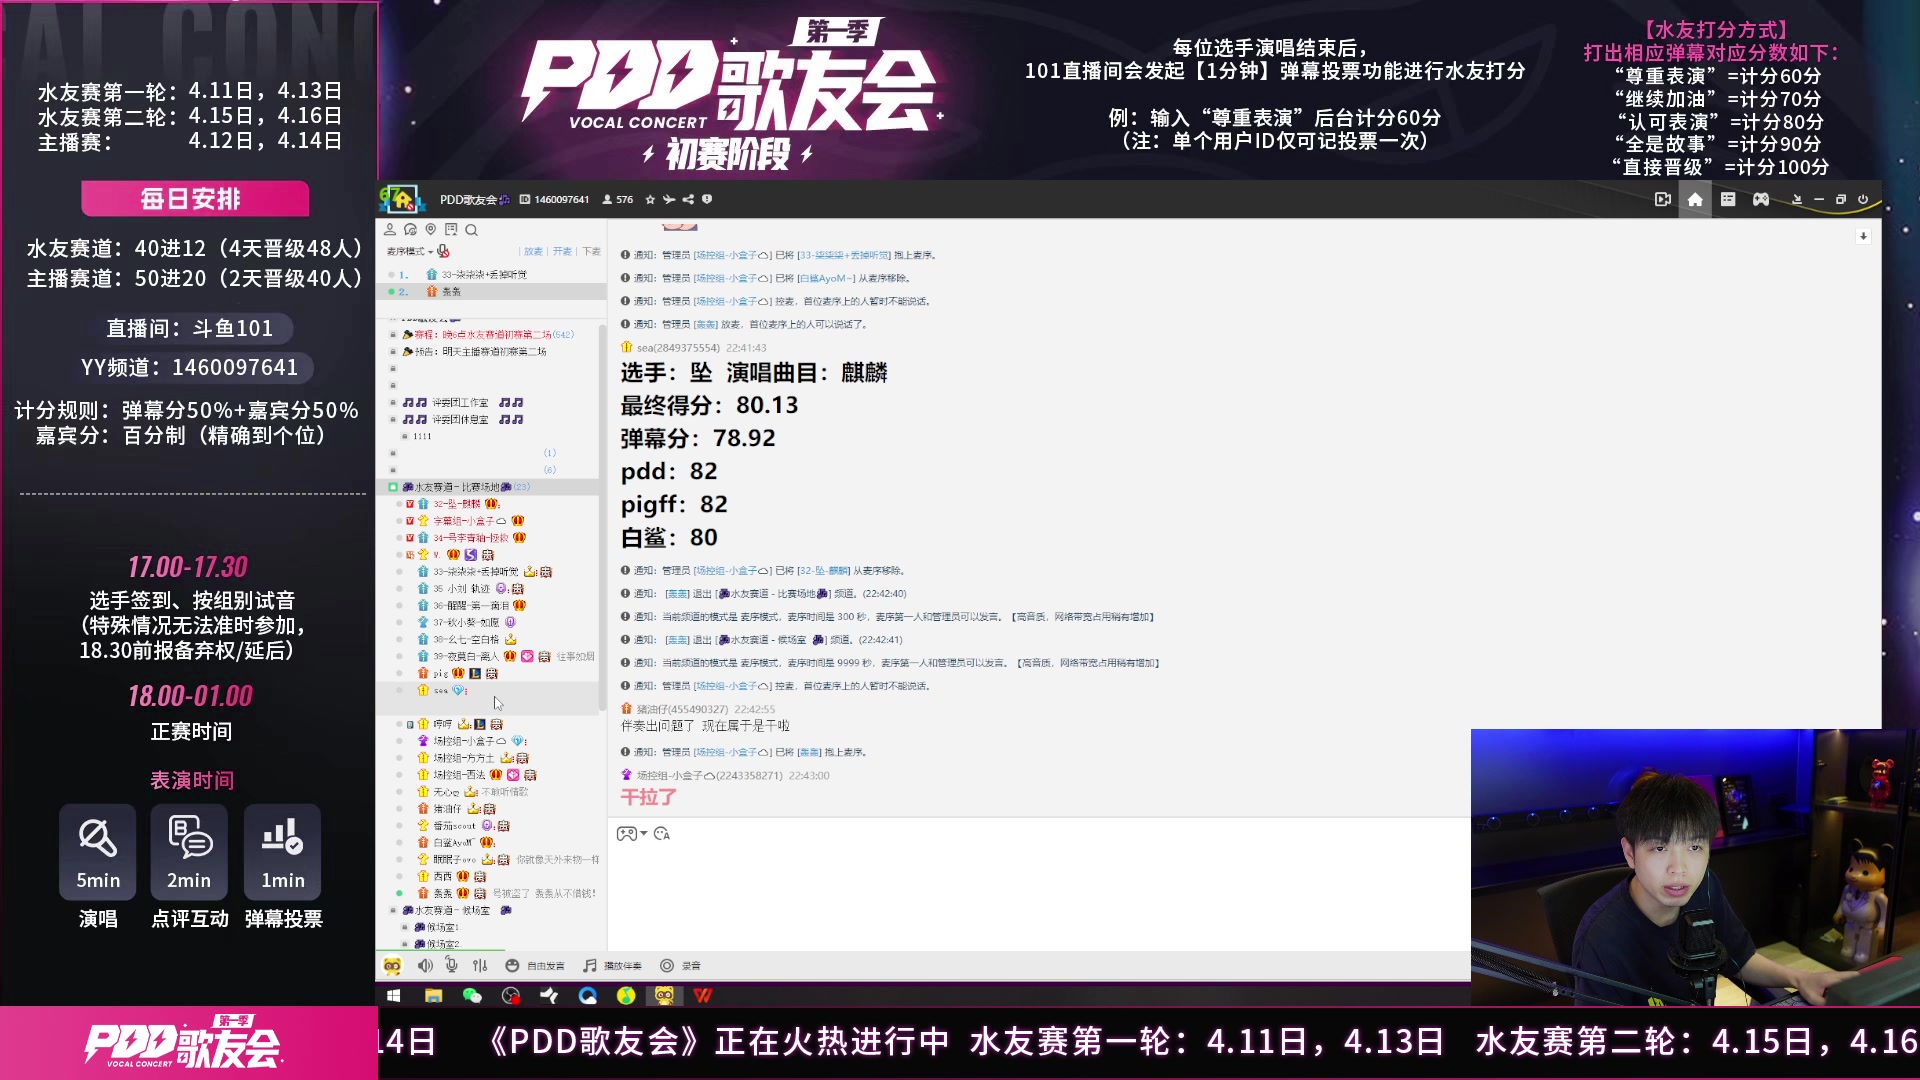Select user 36-醒醒-第一滴泪
The image size is (1920, 1080).
[x=471, y=606]
